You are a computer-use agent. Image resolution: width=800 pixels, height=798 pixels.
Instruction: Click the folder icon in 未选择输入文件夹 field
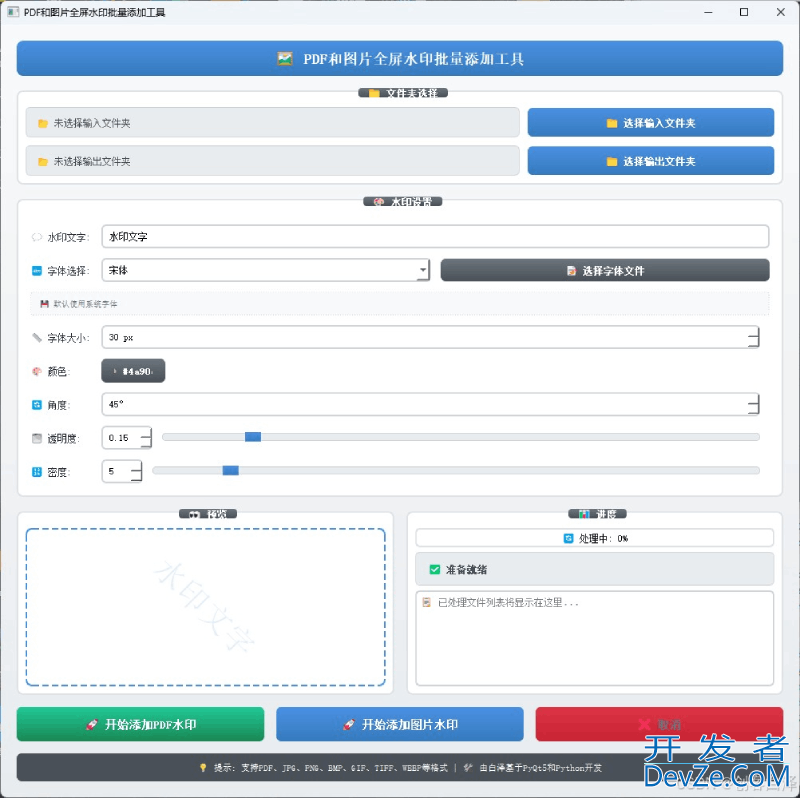[x=43, y=123]
